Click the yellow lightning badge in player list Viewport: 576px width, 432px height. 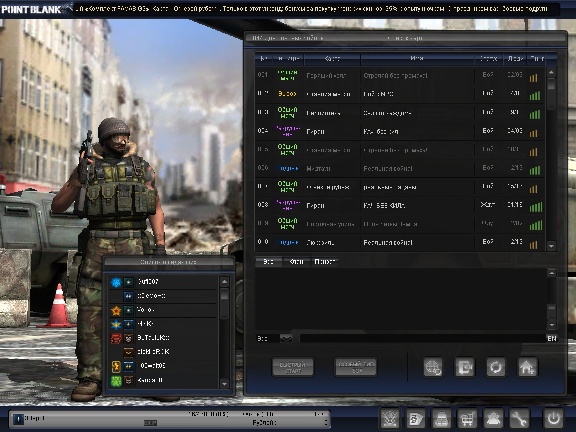click(x=116, y=366)
